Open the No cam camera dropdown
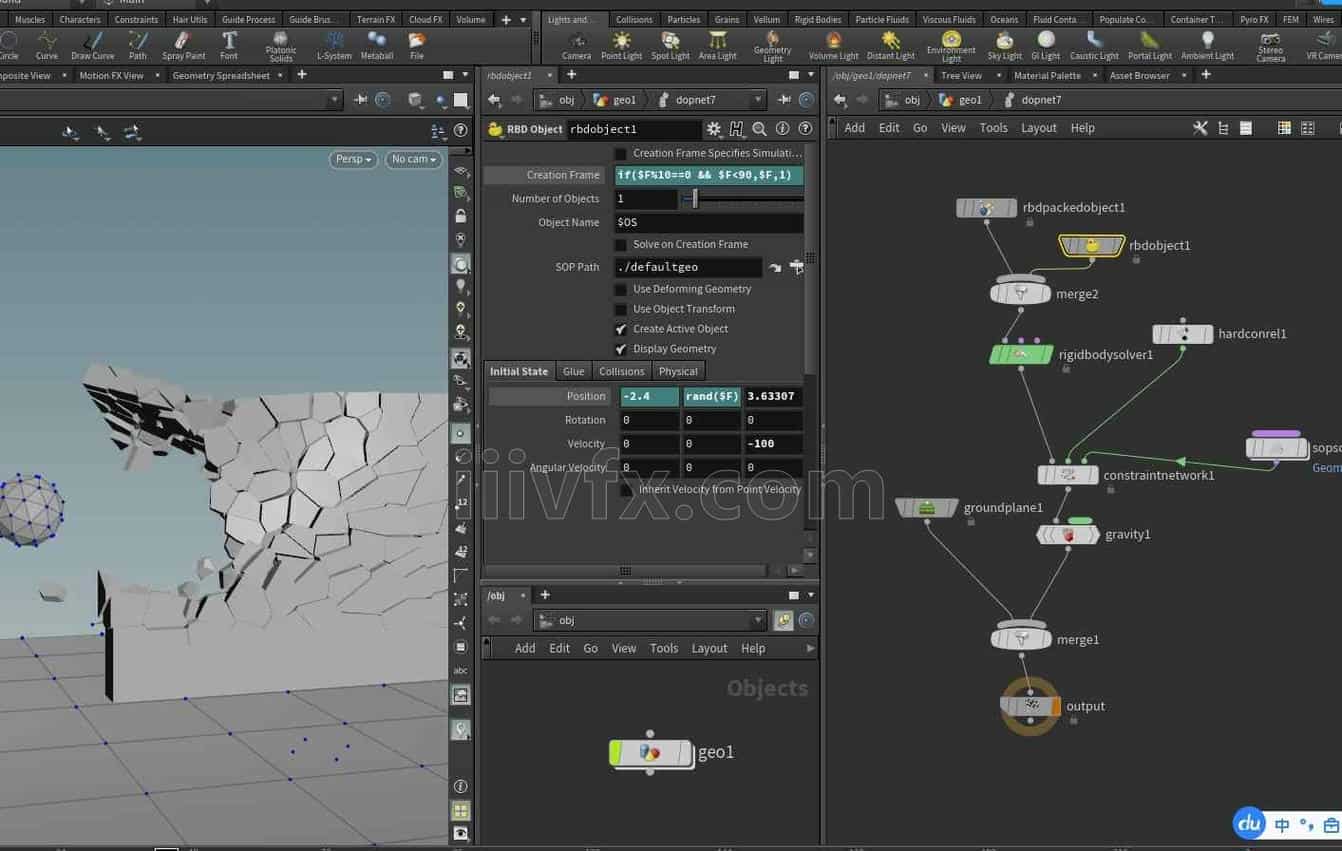 pyautogui.click(x=414, y=159)
